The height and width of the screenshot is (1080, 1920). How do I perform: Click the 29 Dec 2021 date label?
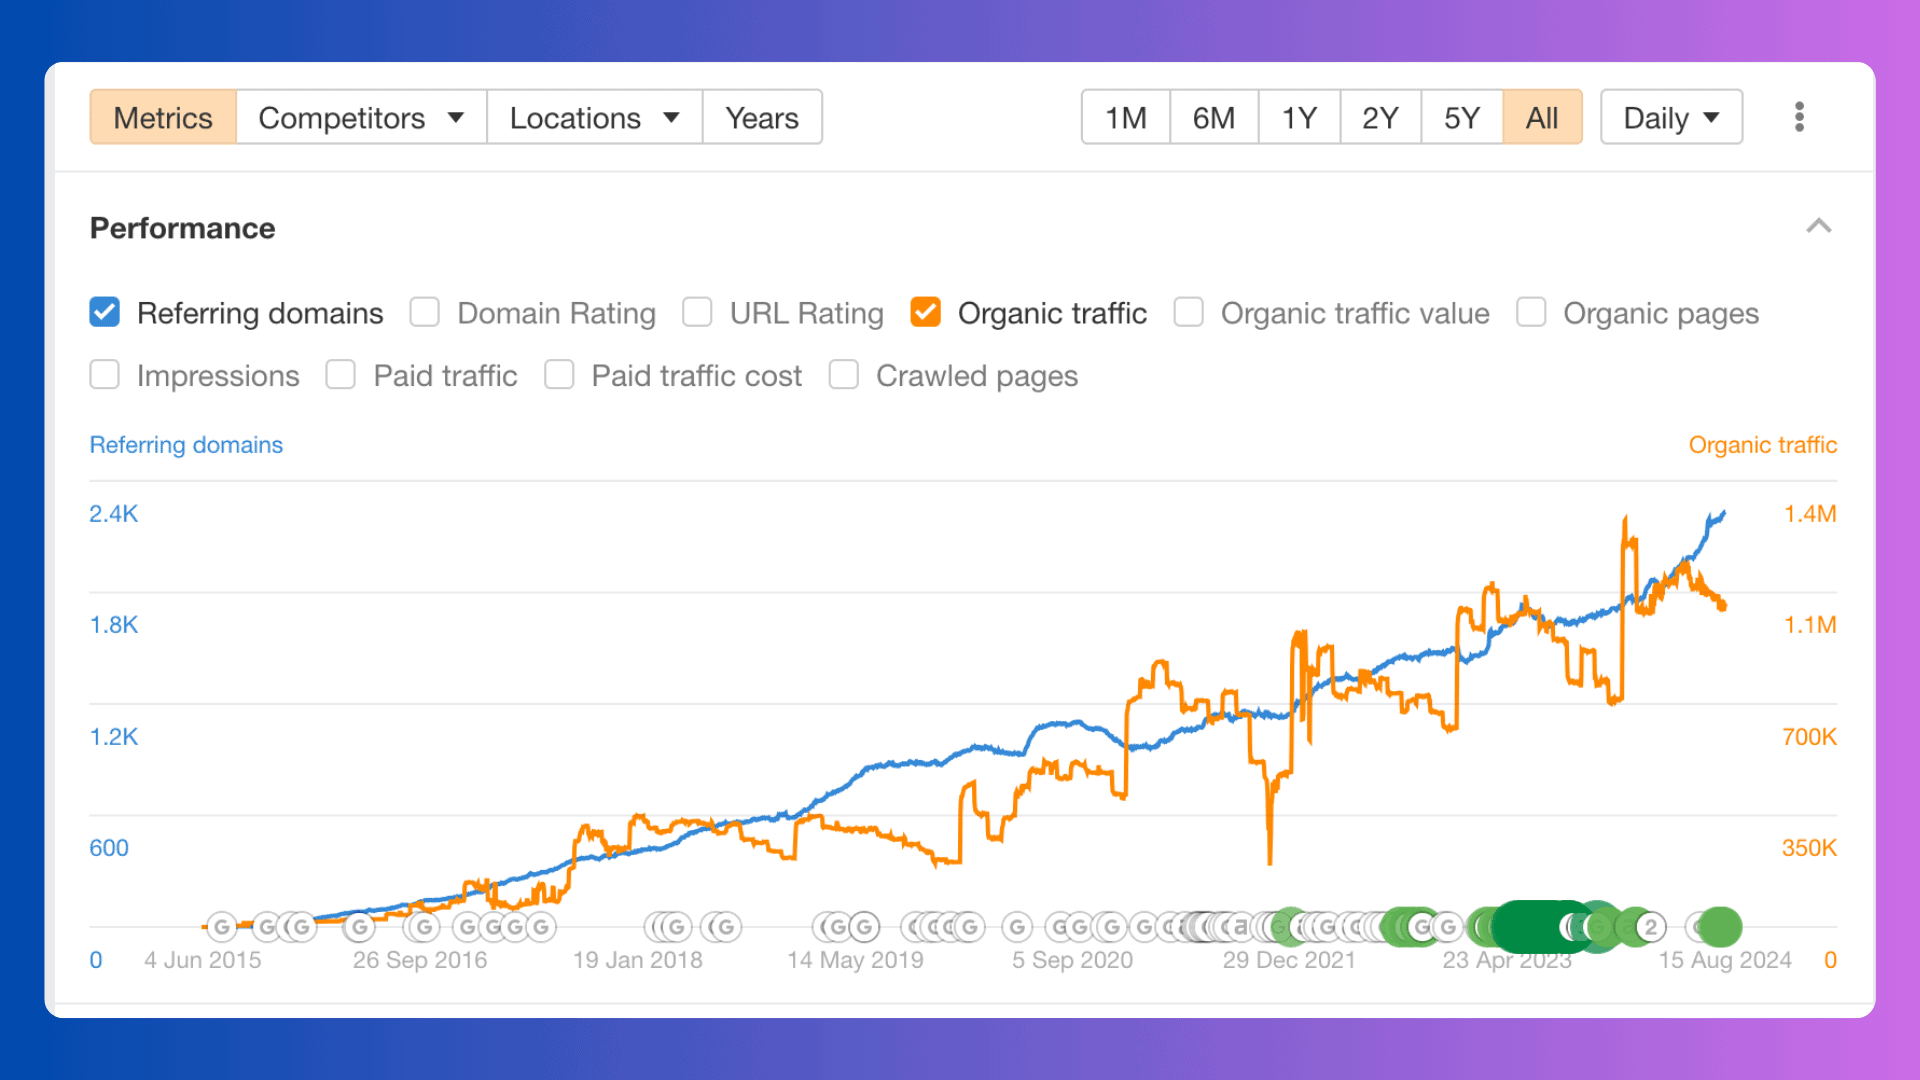pyautogui.click(x=1289, y=959)
